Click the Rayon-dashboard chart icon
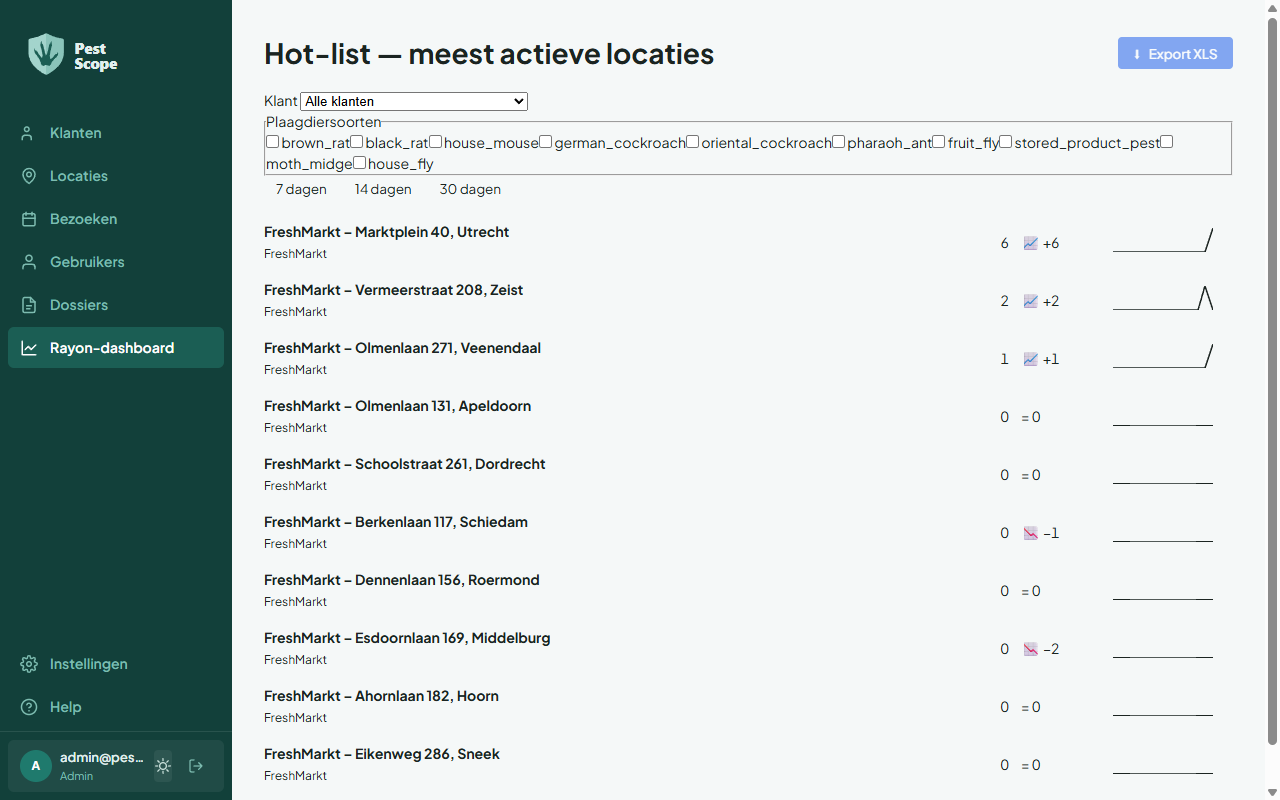The width and height of the screenshot is (1280, 800). [x=29, y=348]
